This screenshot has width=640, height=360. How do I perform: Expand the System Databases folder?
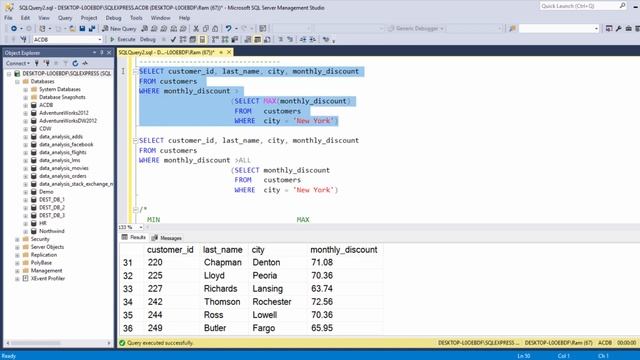(26, 89)
